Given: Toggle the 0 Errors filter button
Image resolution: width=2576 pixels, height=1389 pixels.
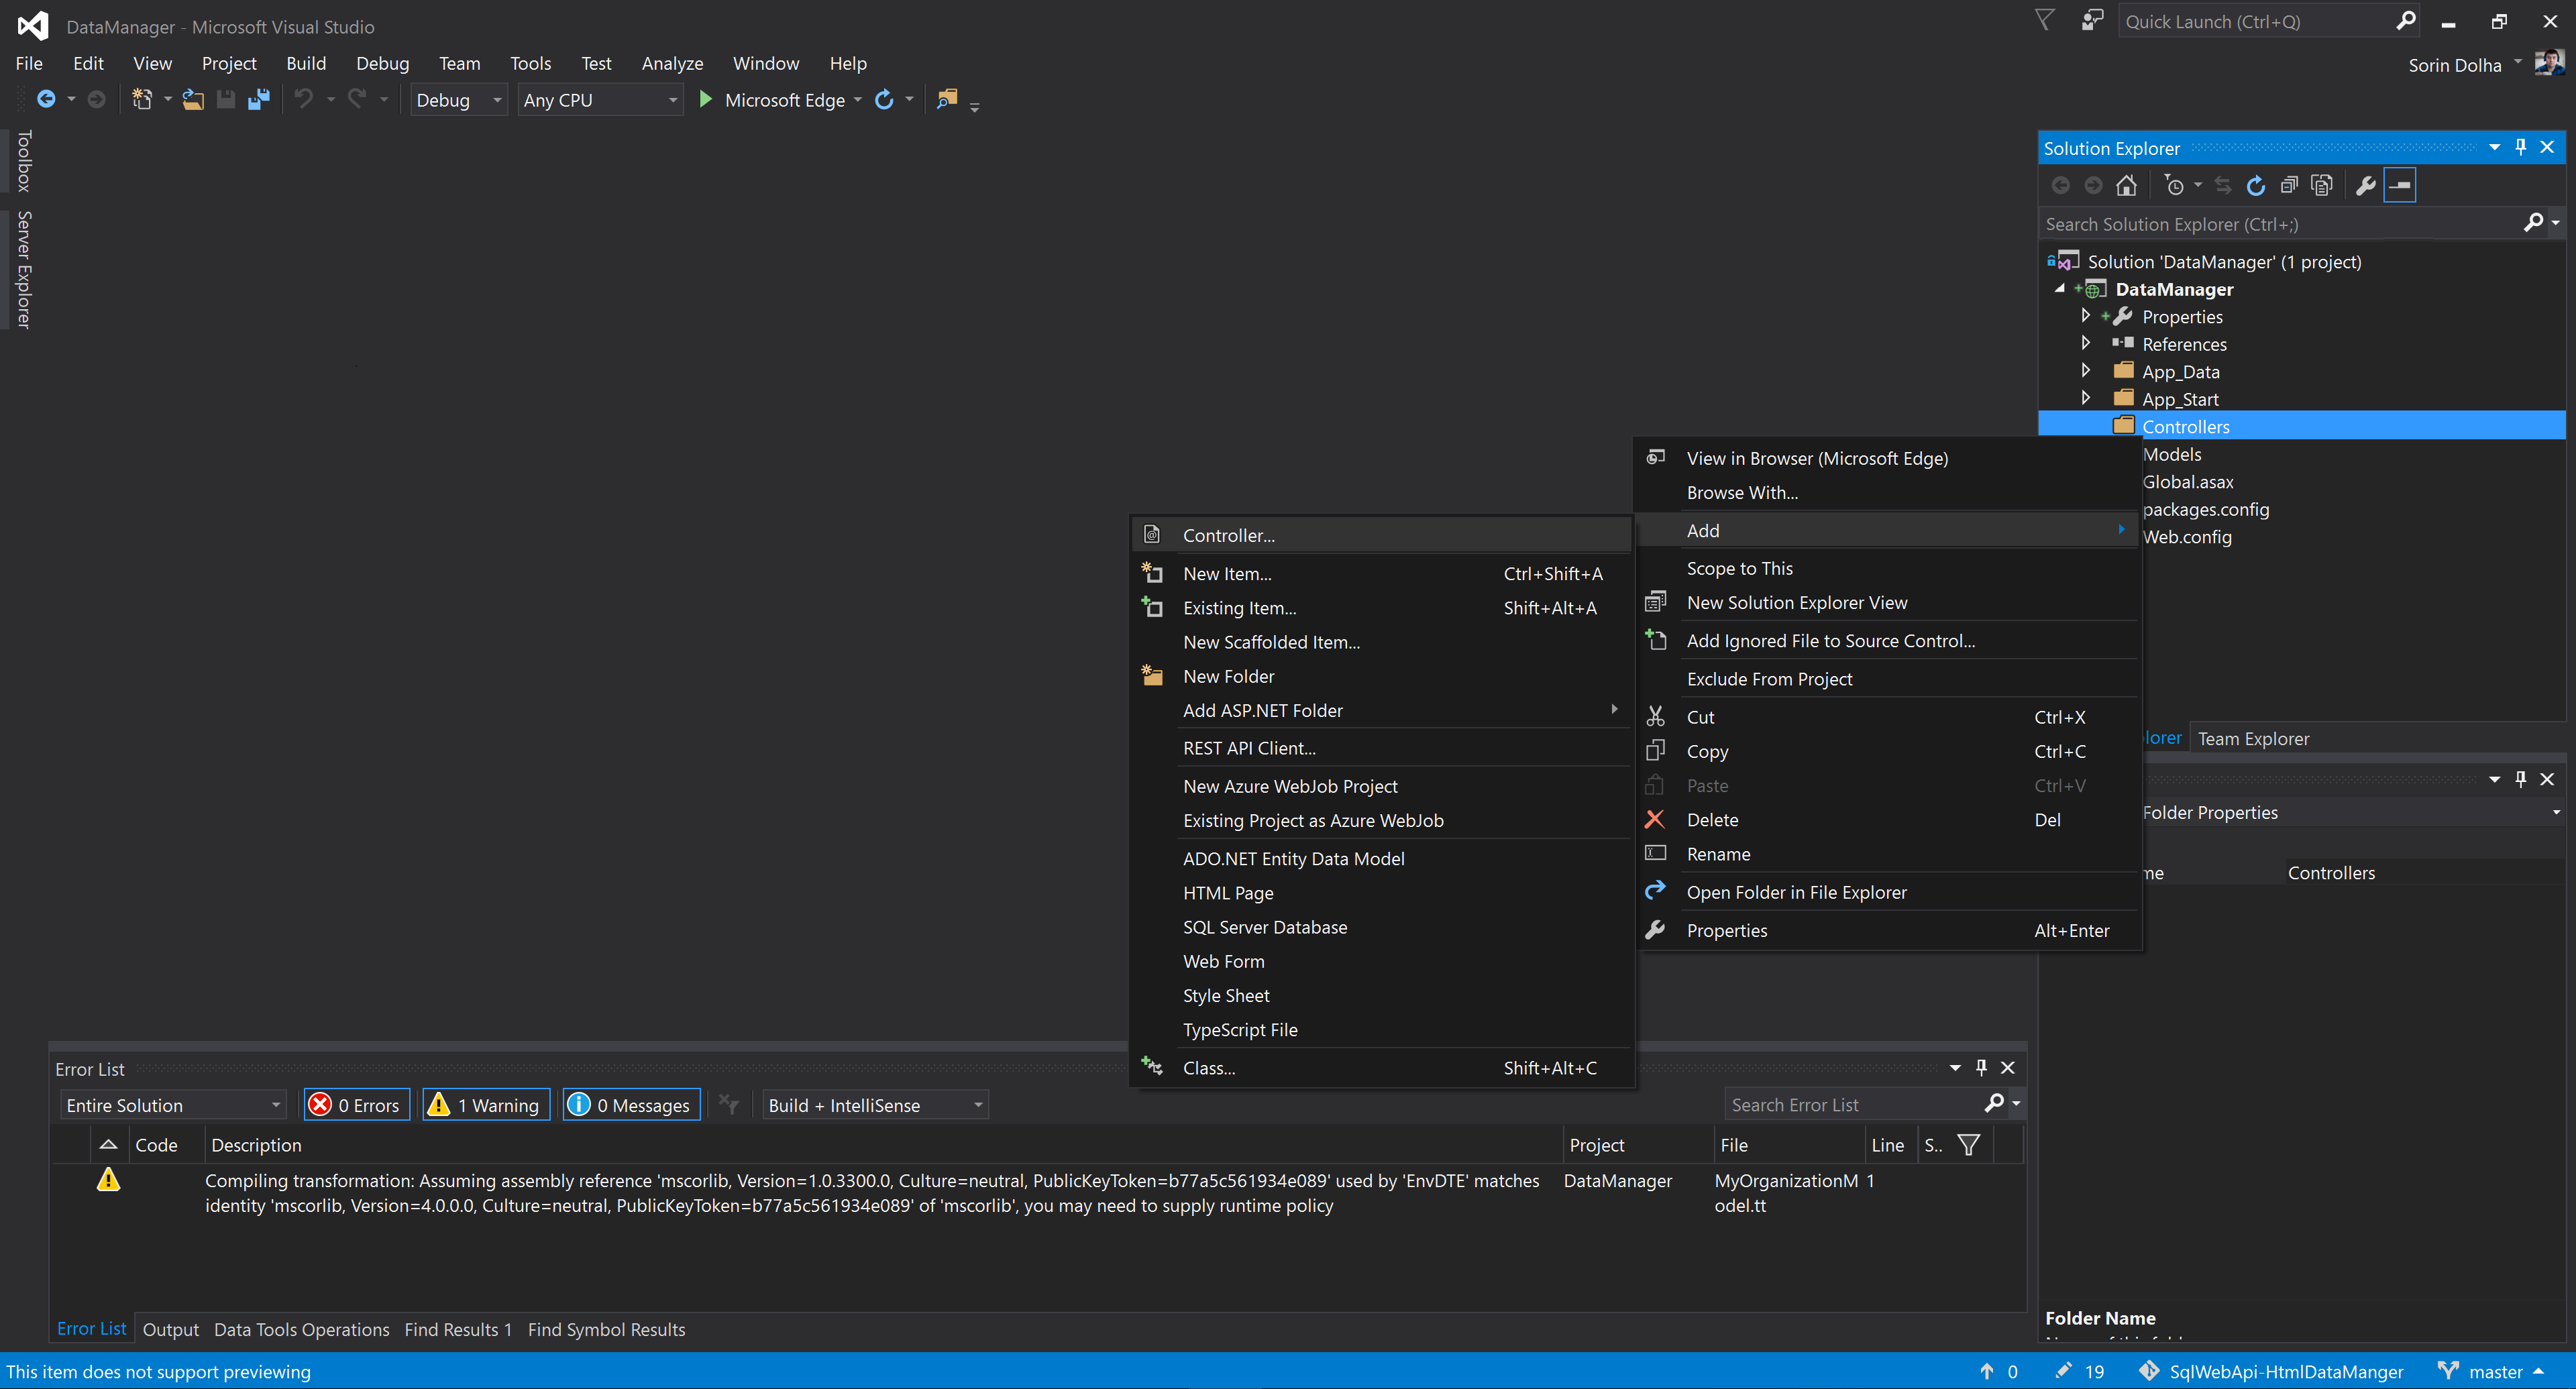Looking at the screenshot, I should tap(357, 1105).
